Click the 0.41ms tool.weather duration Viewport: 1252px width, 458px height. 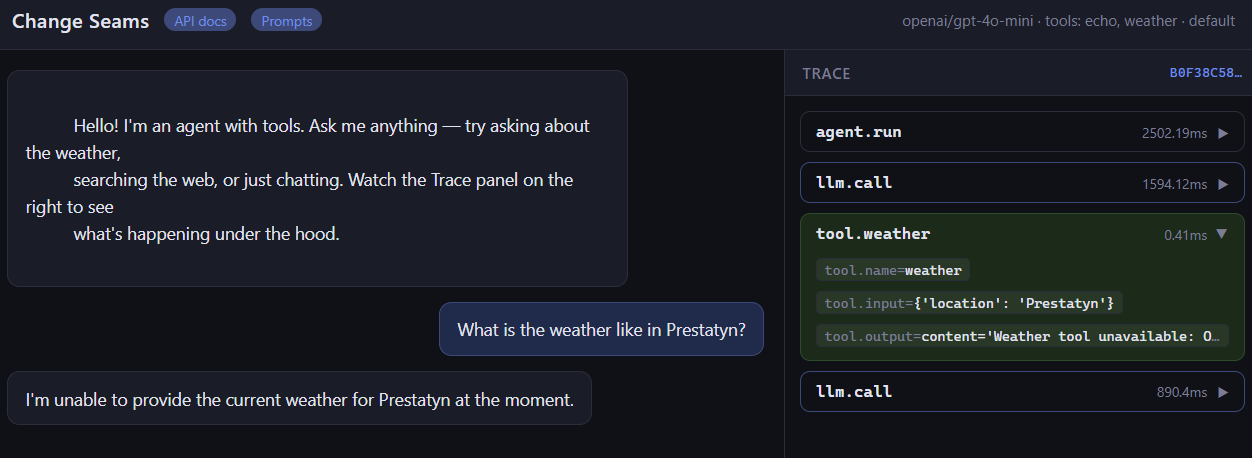1185,235
